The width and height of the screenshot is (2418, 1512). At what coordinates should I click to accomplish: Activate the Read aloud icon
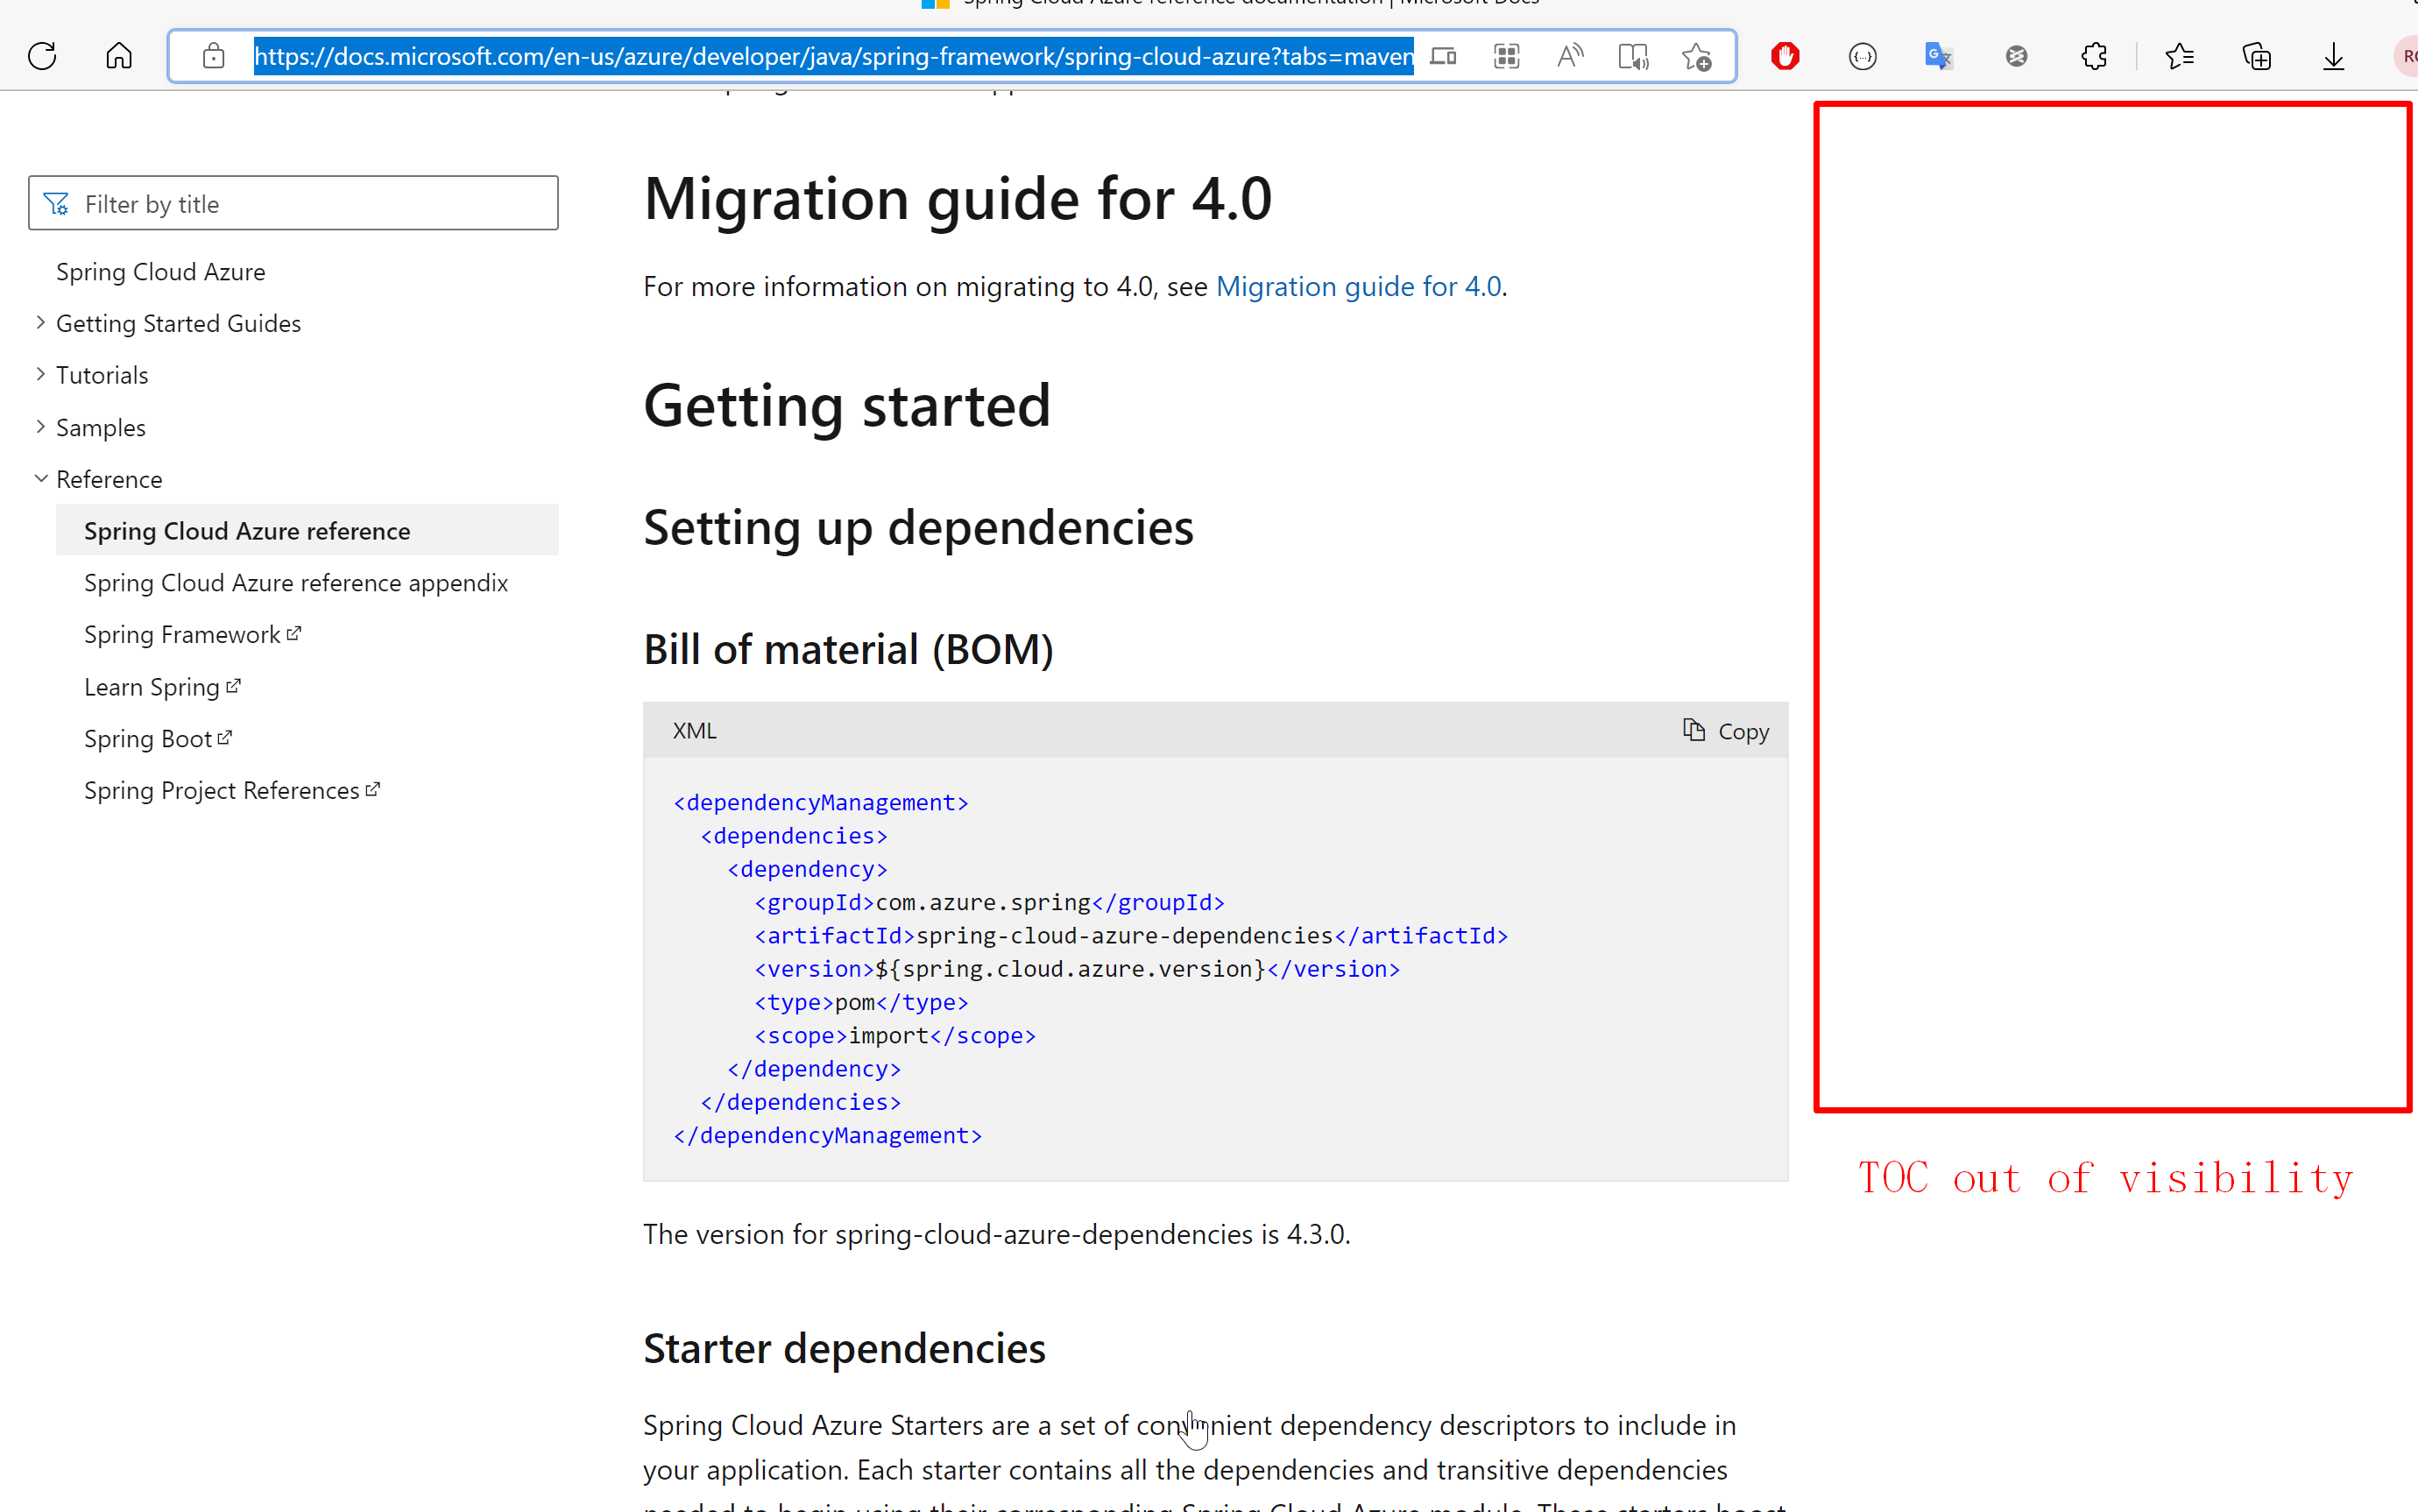coord(1570,56)
